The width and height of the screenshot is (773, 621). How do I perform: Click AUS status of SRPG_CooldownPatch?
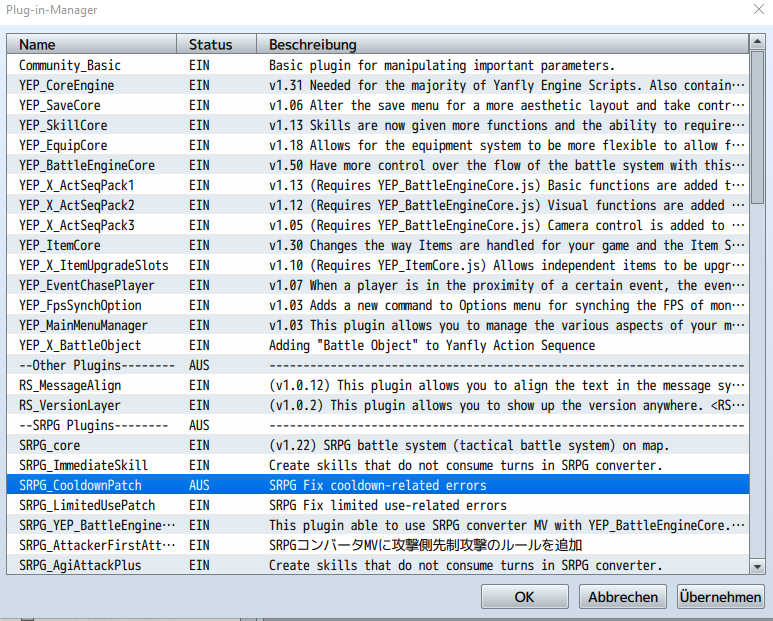(x=199, y=485)
